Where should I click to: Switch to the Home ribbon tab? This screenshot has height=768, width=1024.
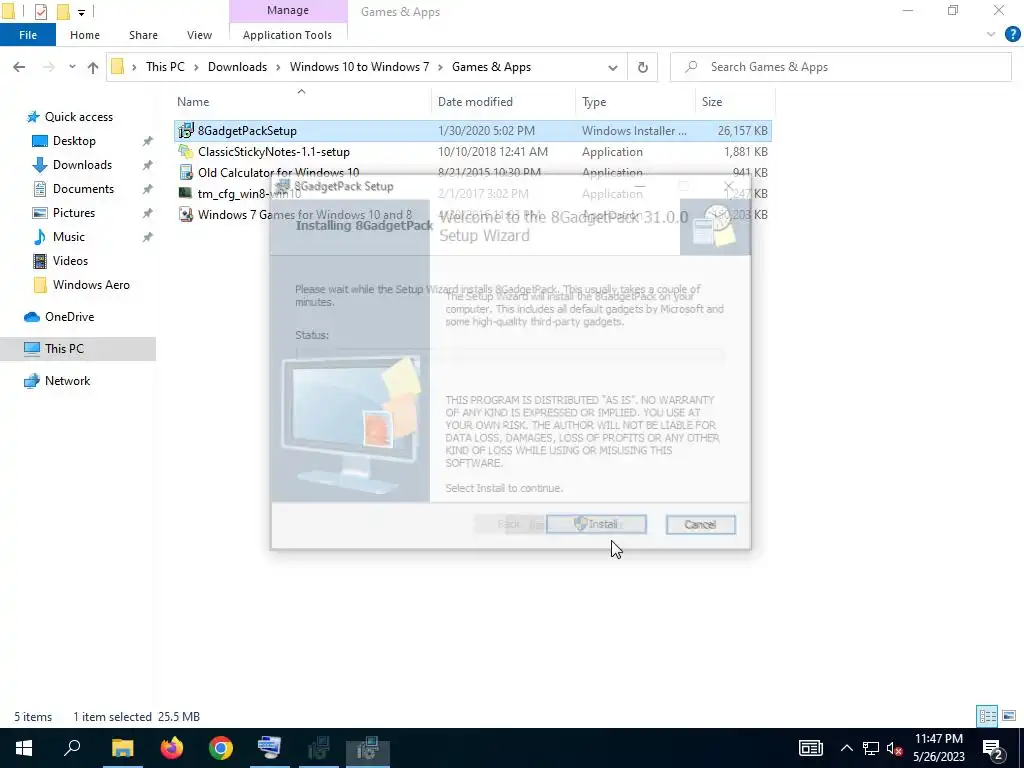click(x=85, y=35)
